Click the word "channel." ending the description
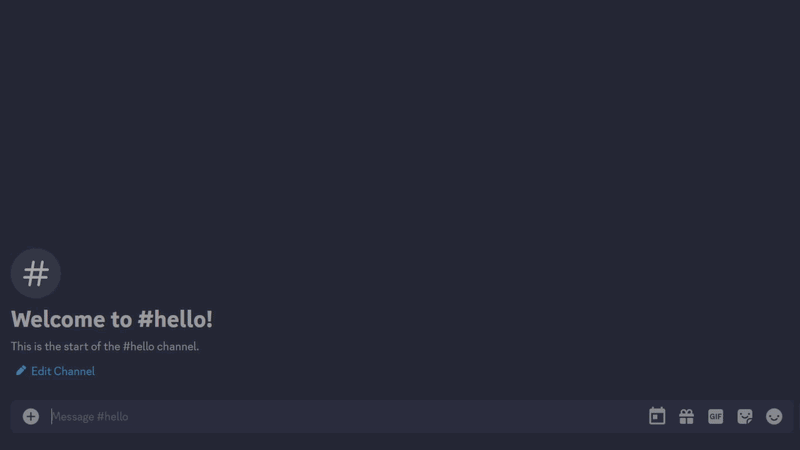800x450 pixels. 178,346
